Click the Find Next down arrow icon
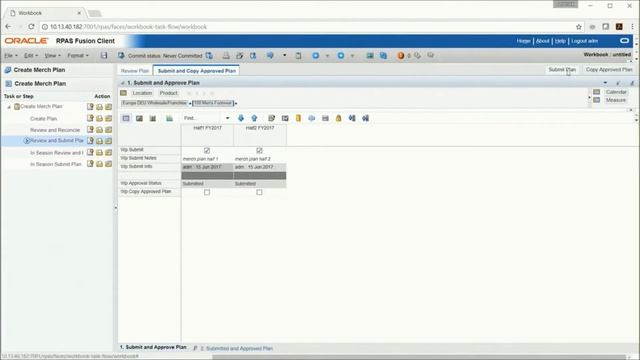Image resolution: width=640 pixels, height=360 pixels. 241,118
